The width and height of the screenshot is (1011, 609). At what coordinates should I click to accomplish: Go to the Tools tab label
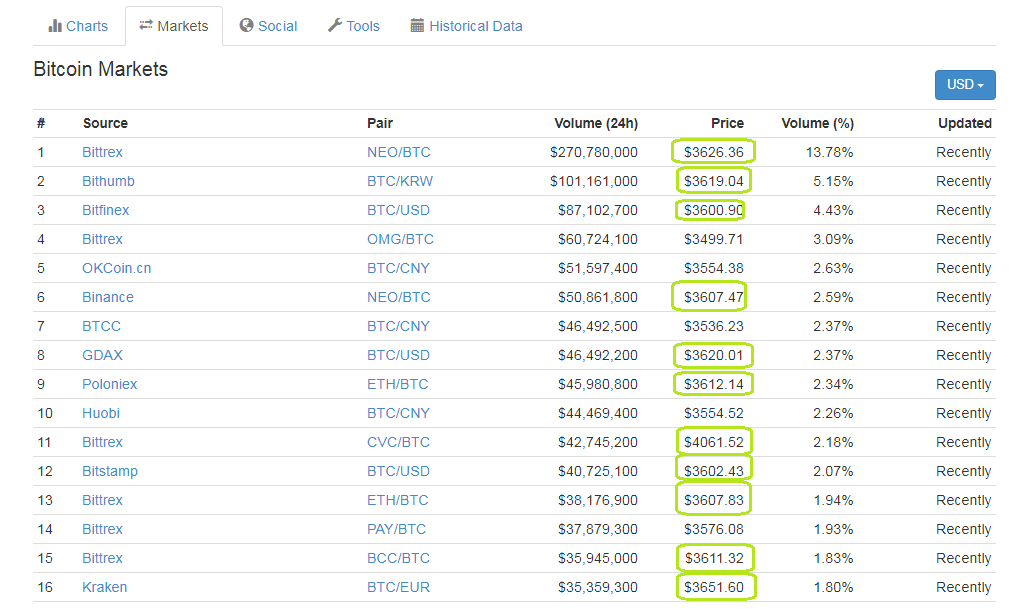(363, 26)
